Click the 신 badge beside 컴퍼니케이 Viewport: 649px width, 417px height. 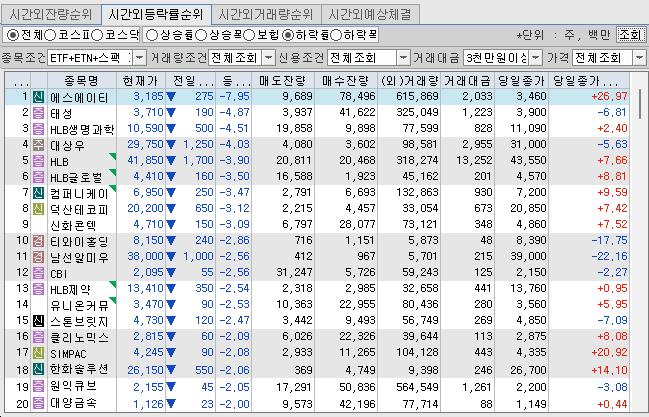click(x=38, y=193)
